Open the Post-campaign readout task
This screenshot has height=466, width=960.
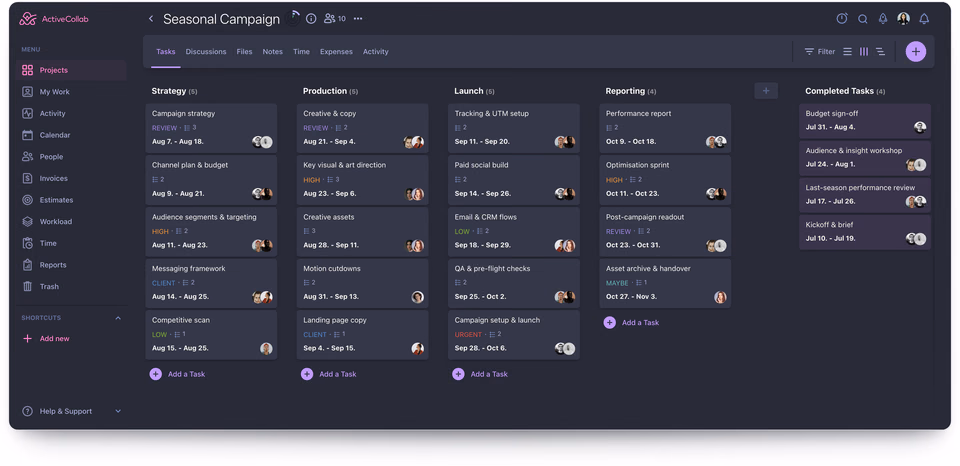pos(665,231)
